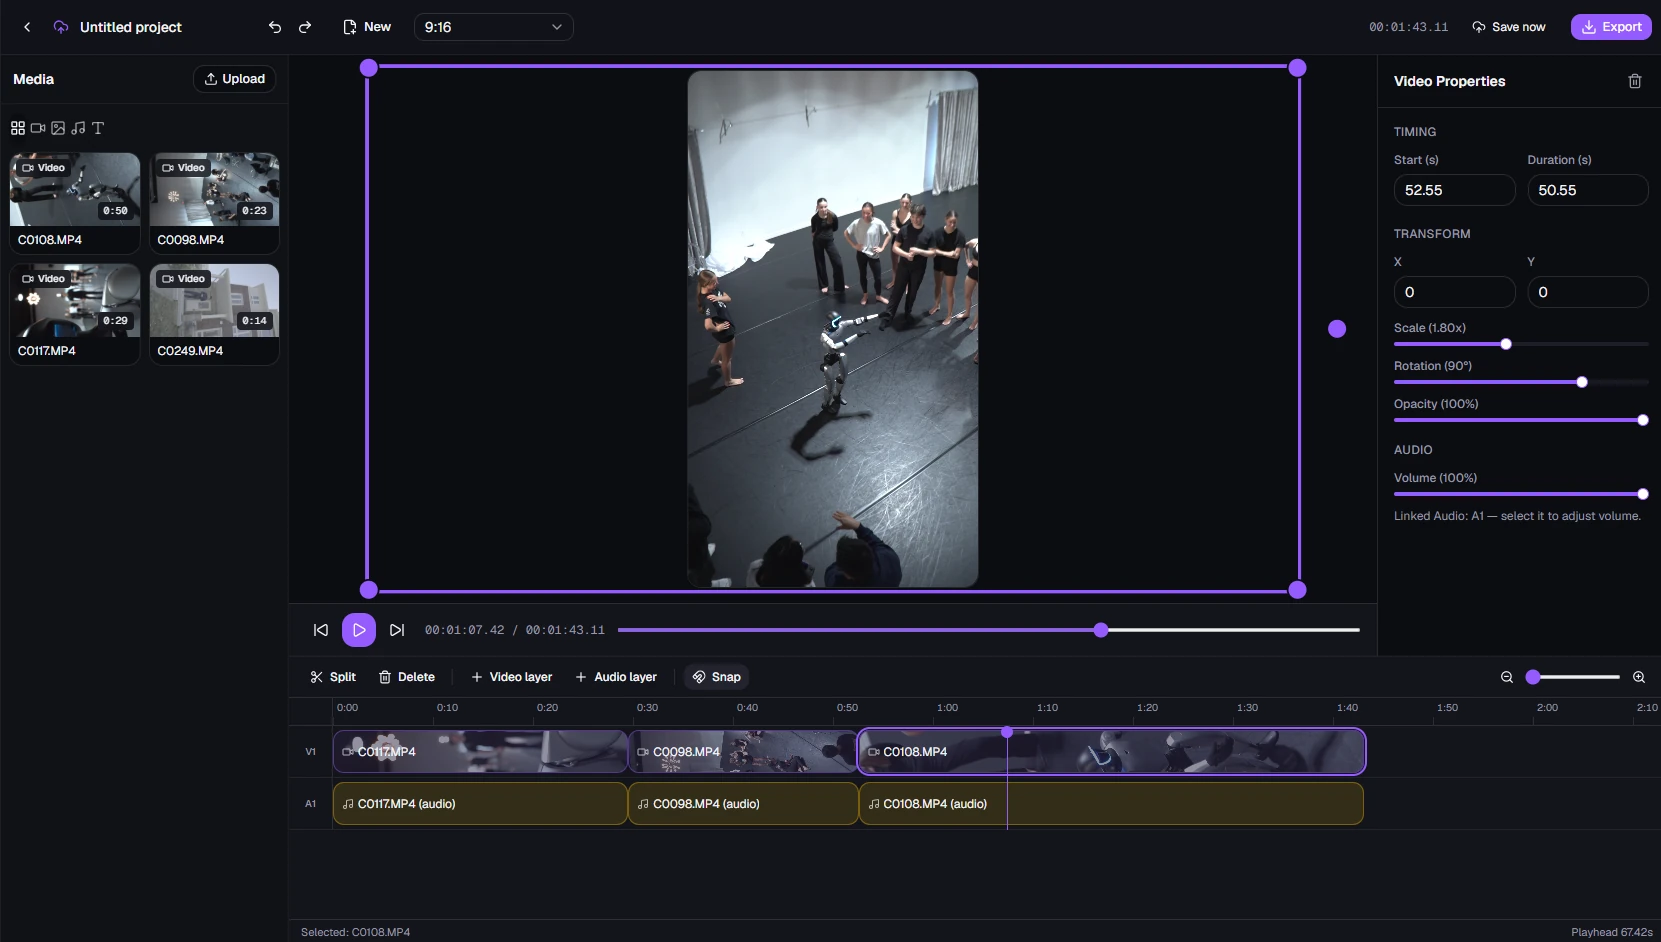
Task: Skip to end of timeline
Action: click(x=397, y=630)
